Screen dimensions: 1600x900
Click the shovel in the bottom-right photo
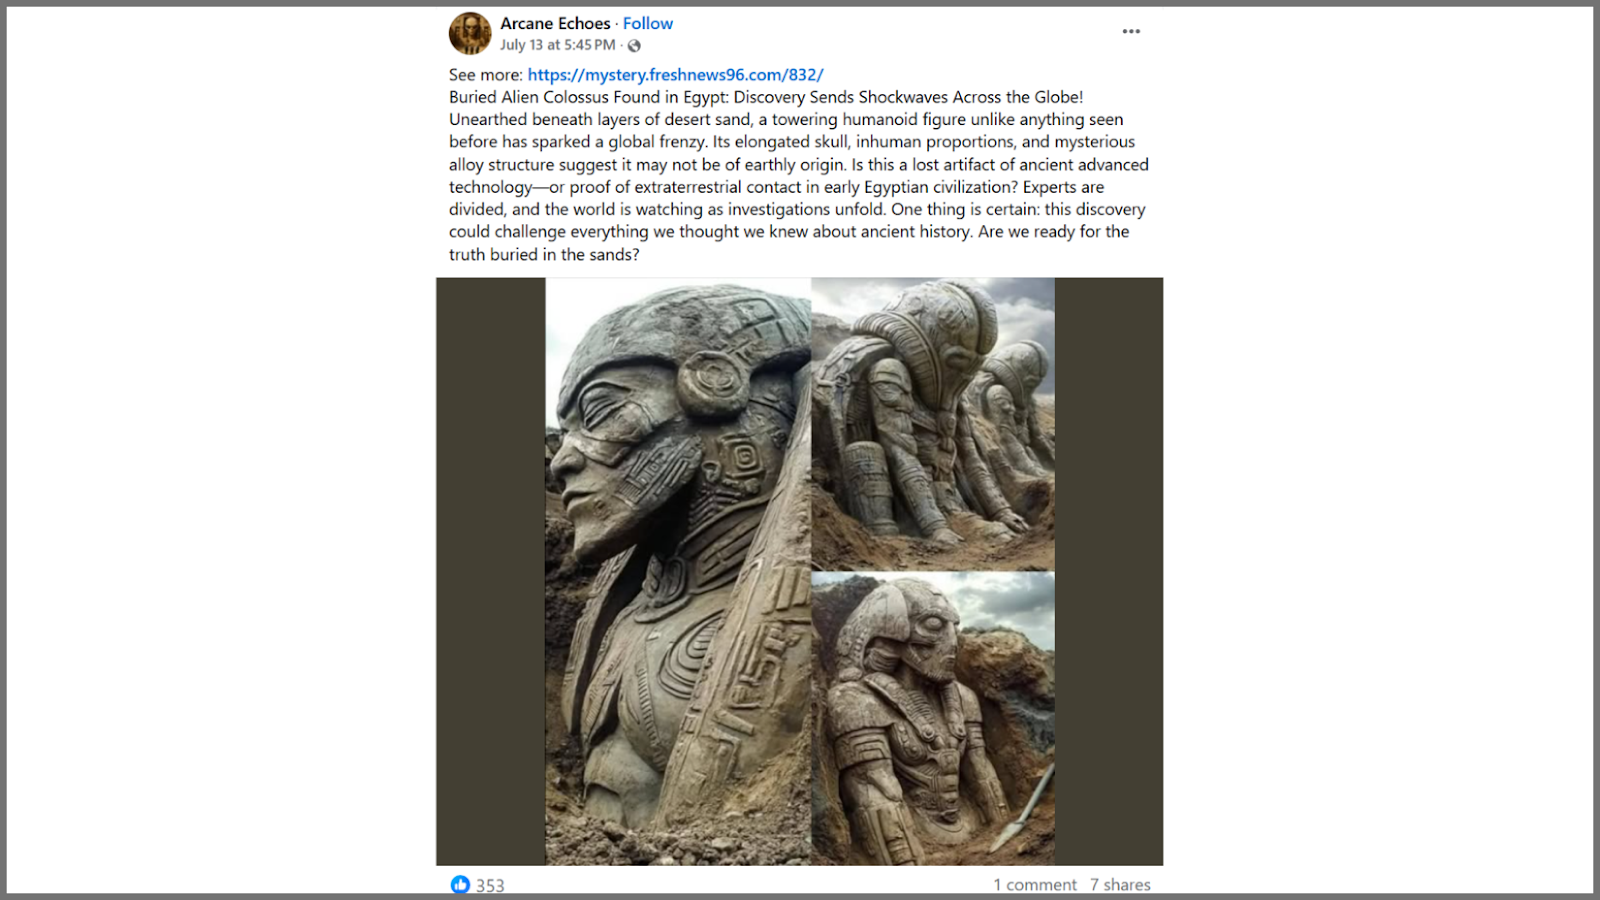pyautogui.click(x=1022, y=810)
